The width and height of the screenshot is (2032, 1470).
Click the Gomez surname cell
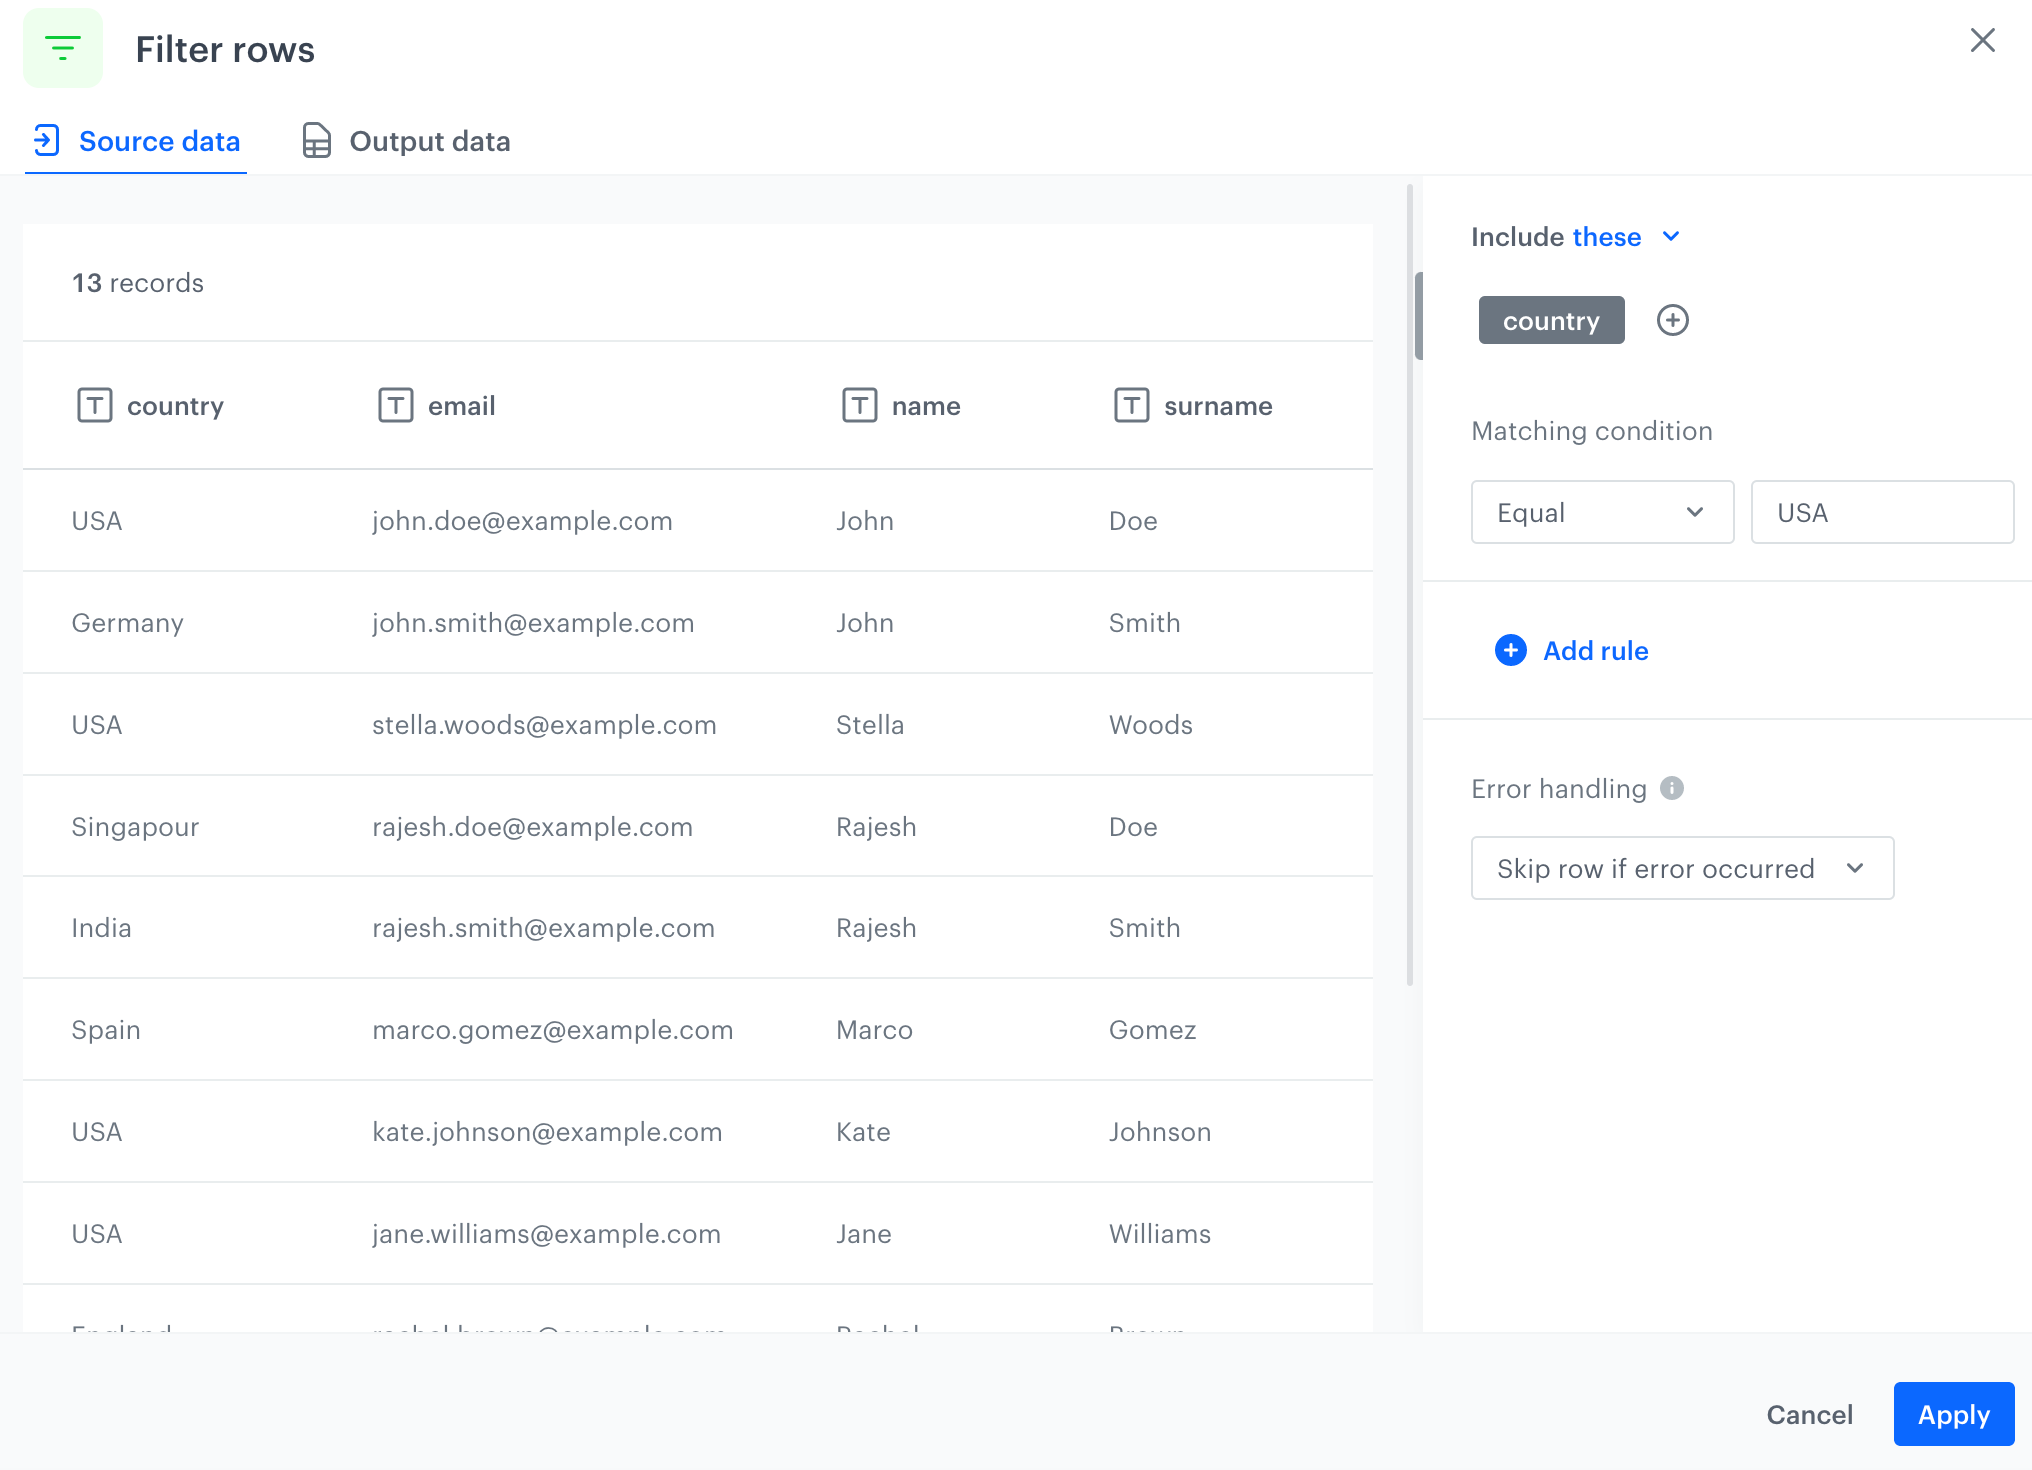coord(1152,1030)
